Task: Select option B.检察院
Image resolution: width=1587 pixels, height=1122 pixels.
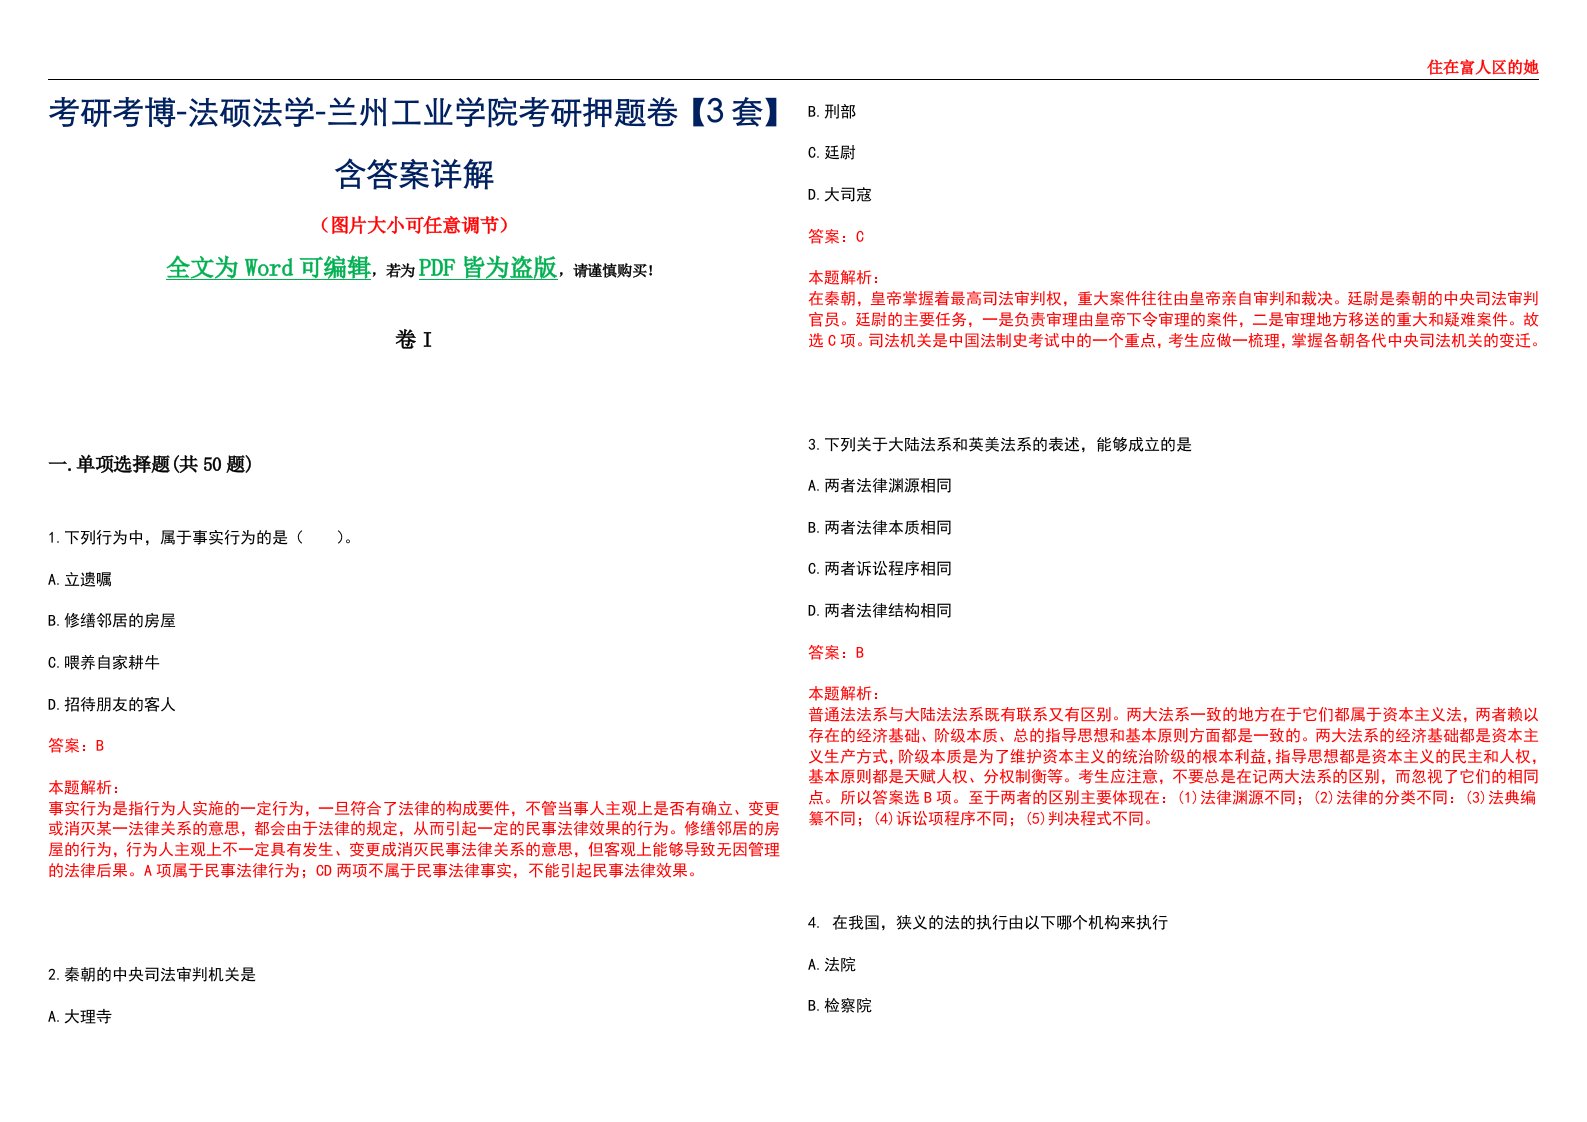Action: (840, 1006)
